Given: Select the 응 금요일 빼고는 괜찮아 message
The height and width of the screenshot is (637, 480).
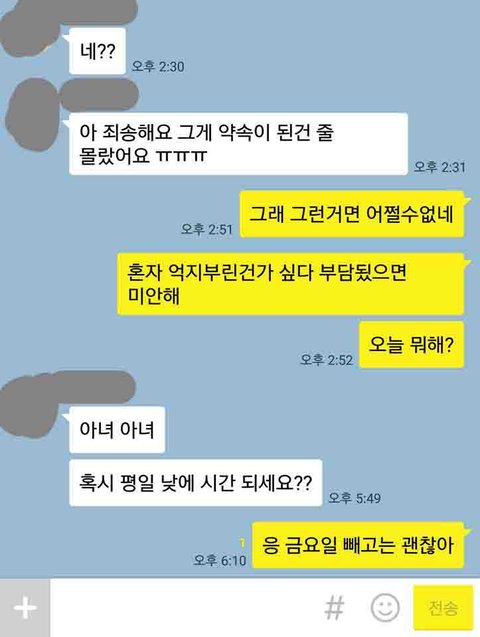Looking at the screenshot, I should pyautogui.click(x=358, y=545).
